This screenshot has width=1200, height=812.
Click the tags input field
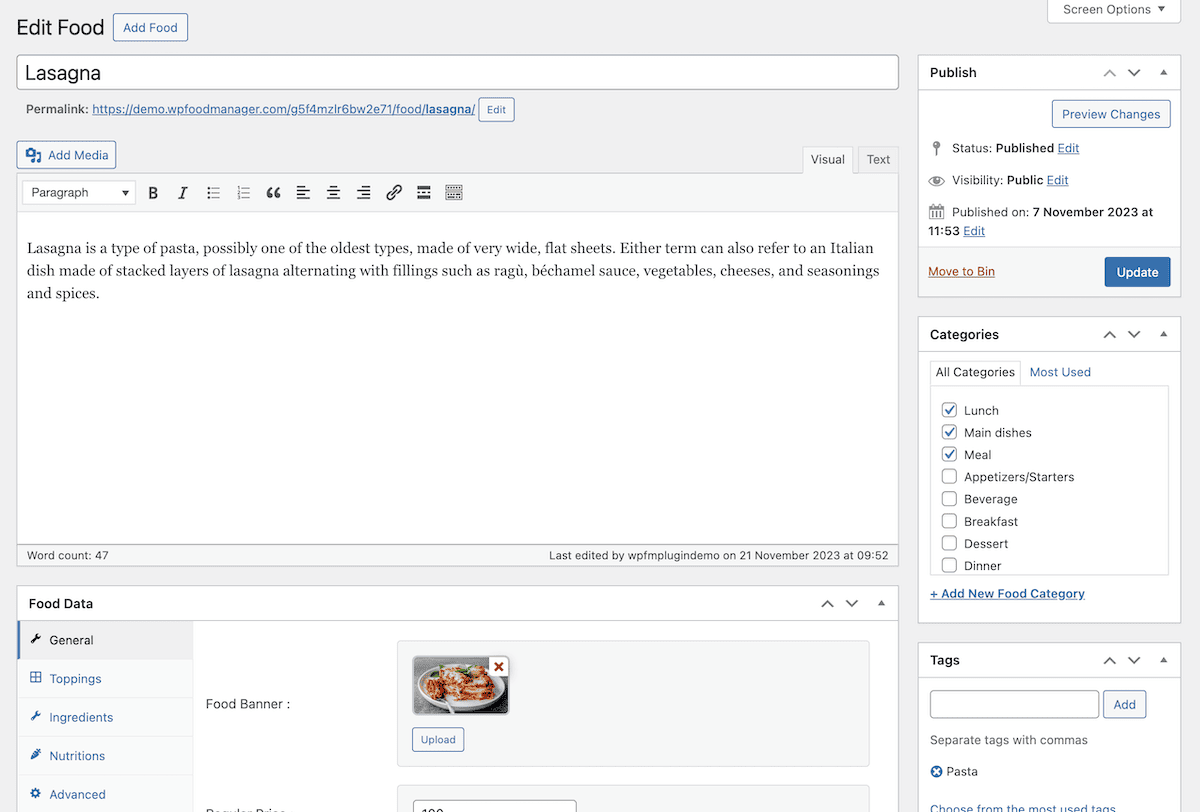[x=1014, y=704]
